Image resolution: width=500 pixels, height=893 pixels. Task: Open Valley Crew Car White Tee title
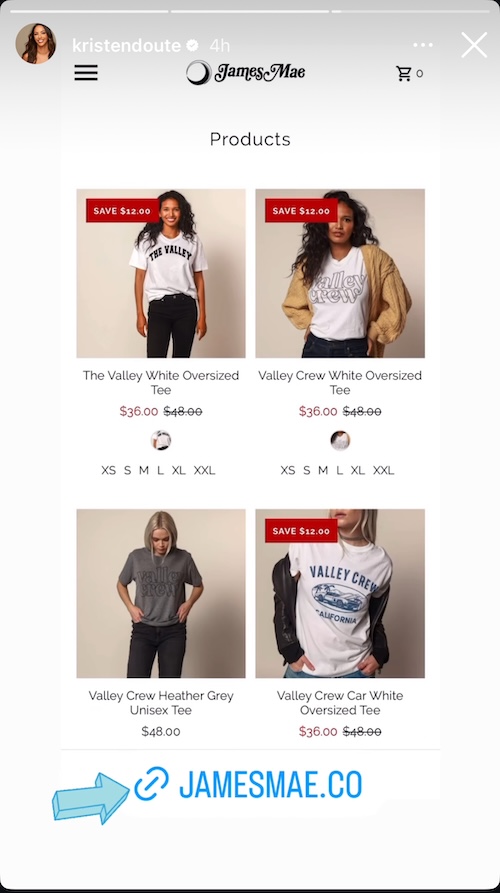[x=340, y=703]
